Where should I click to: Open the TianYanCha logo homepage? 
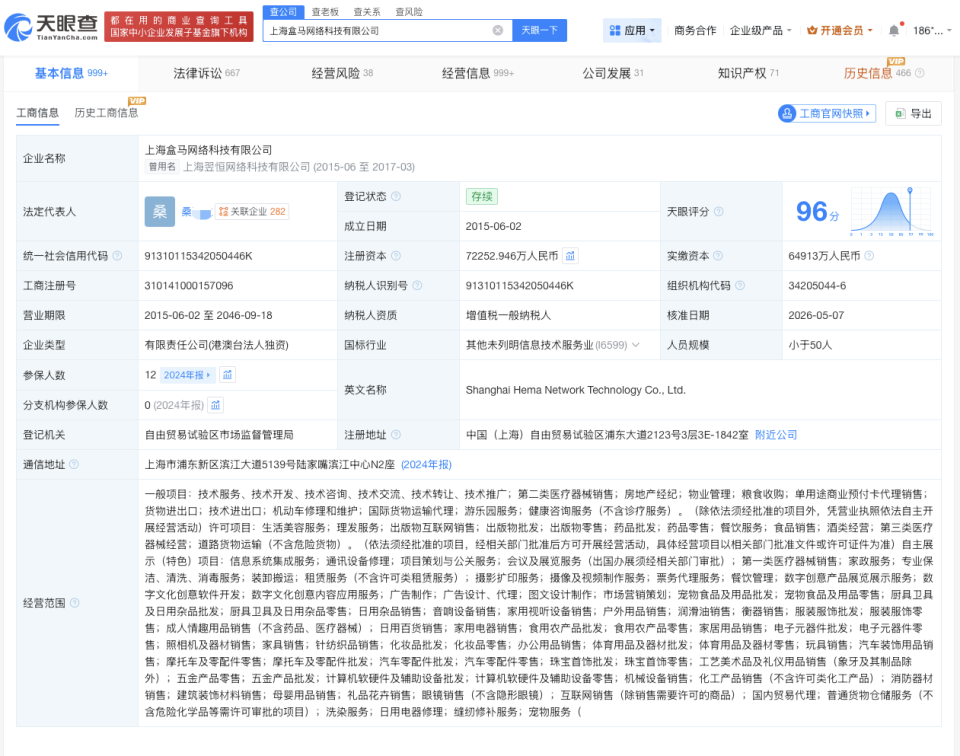[x=51, y=28]
